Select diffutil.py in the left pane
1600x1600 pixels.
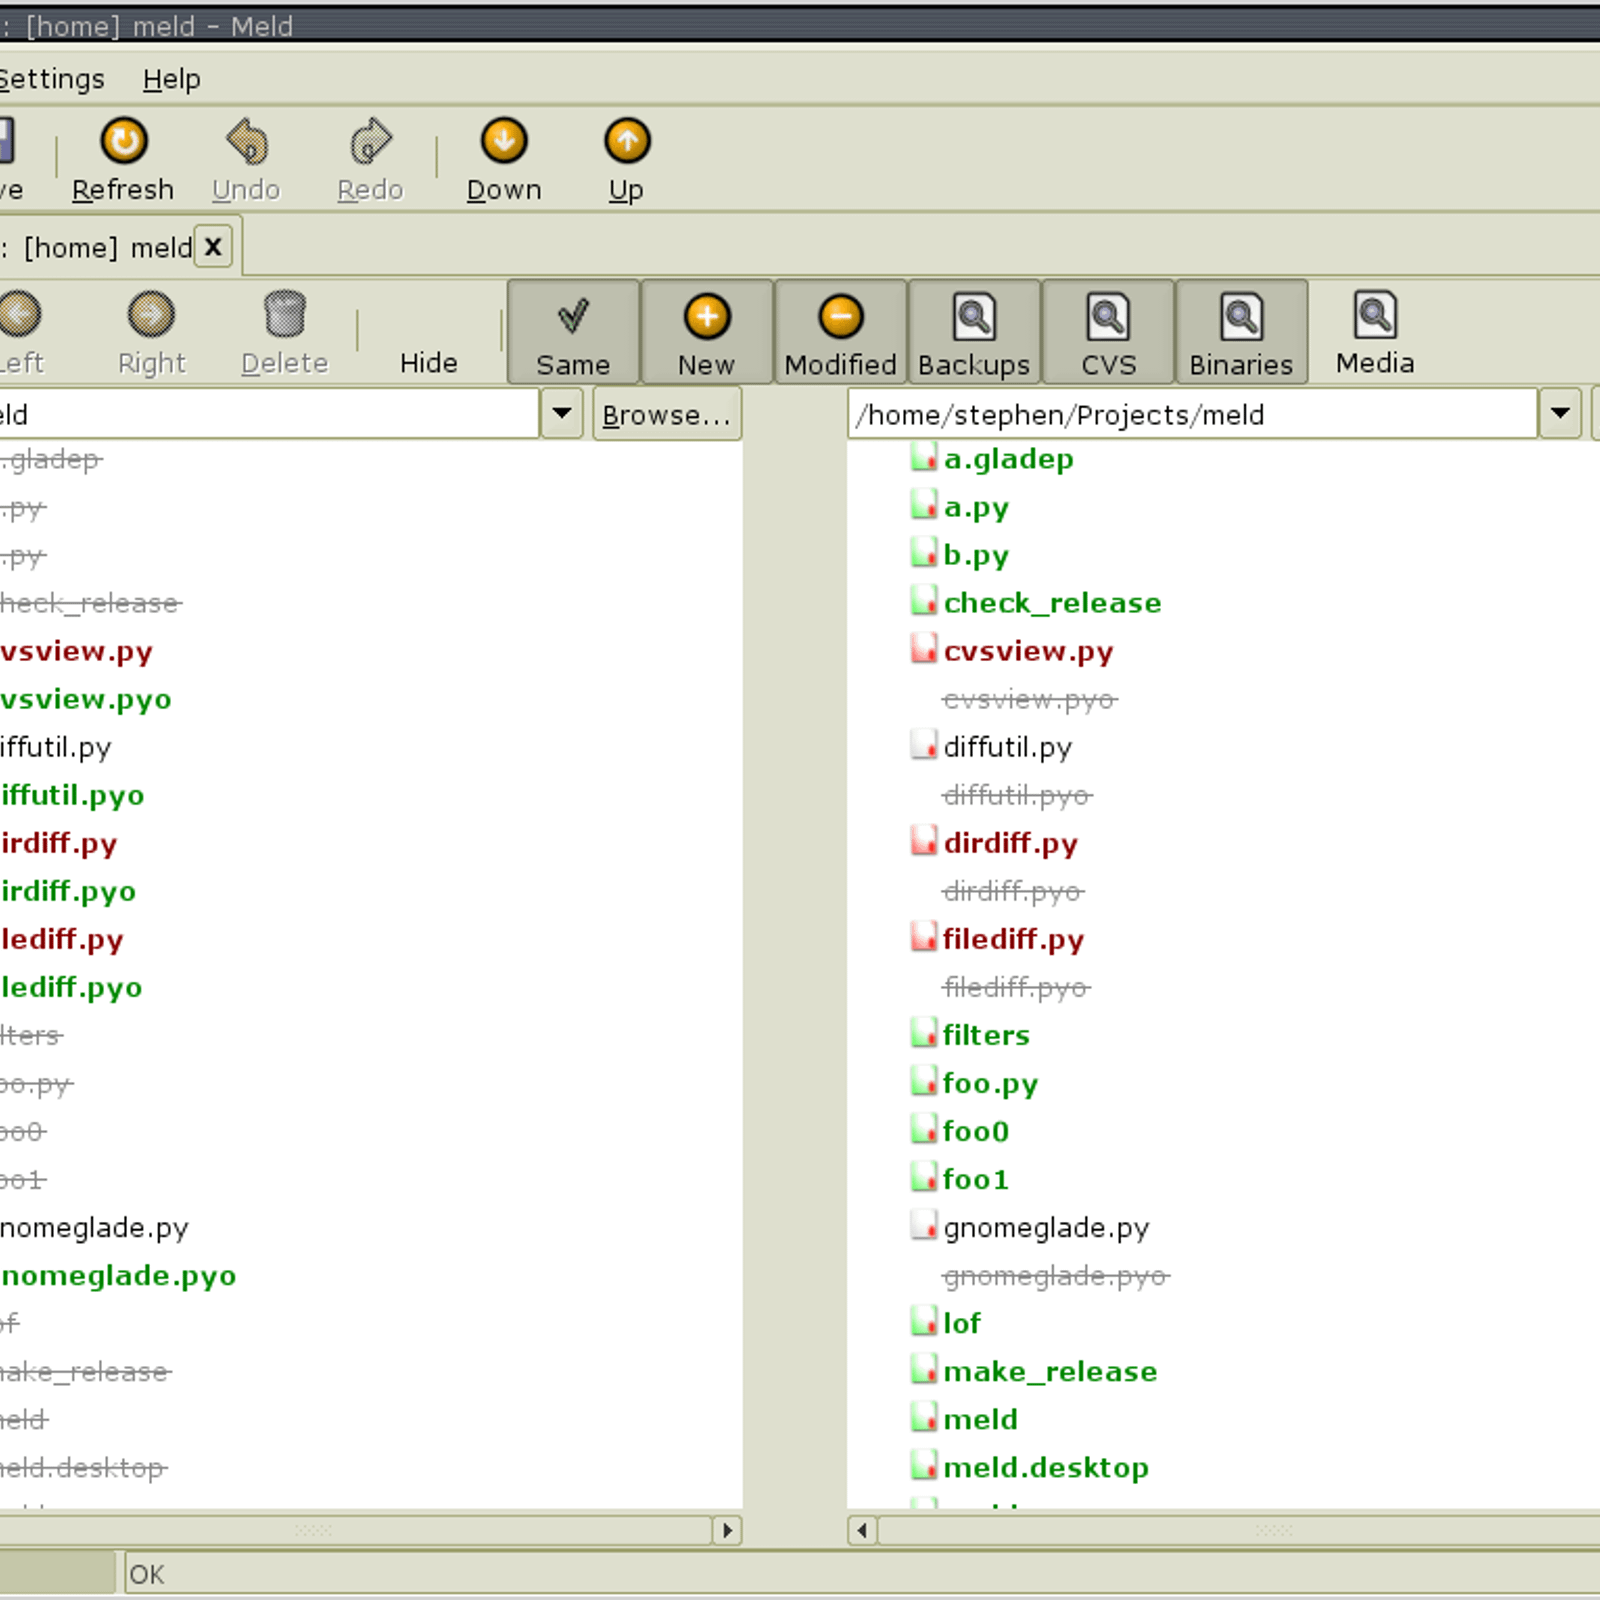[56, 747]
